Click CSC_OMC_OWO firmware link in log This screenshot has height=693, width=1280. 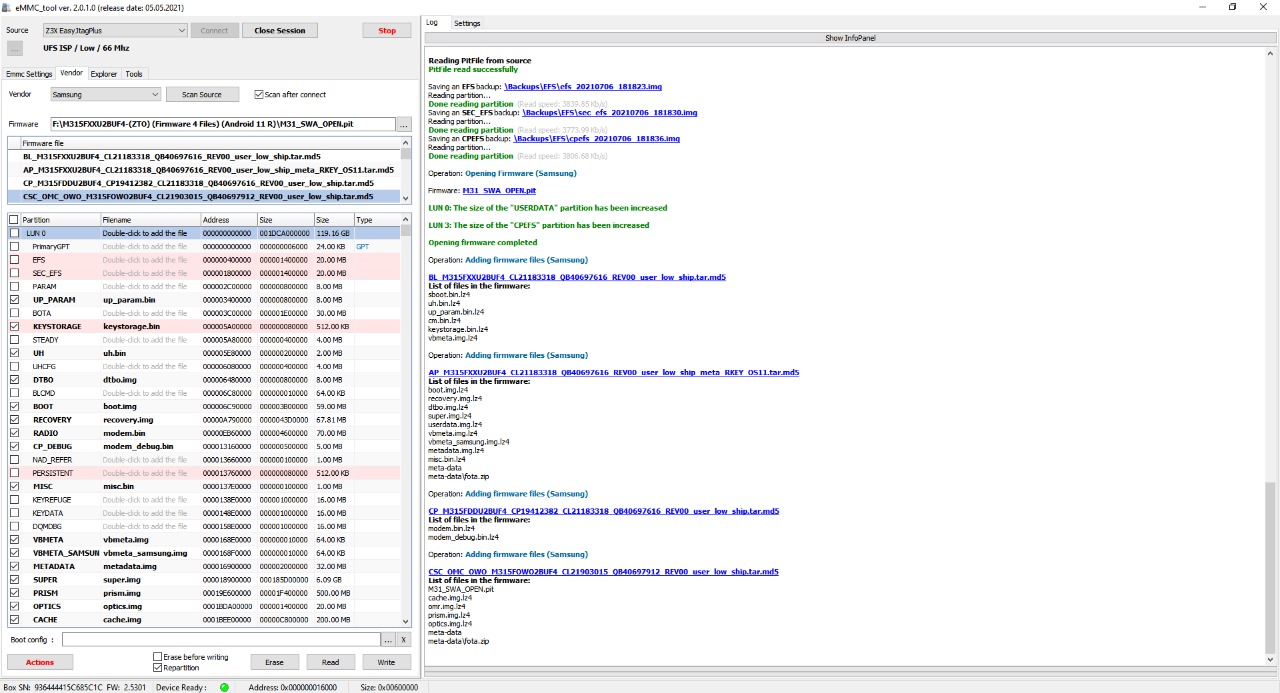604,572
